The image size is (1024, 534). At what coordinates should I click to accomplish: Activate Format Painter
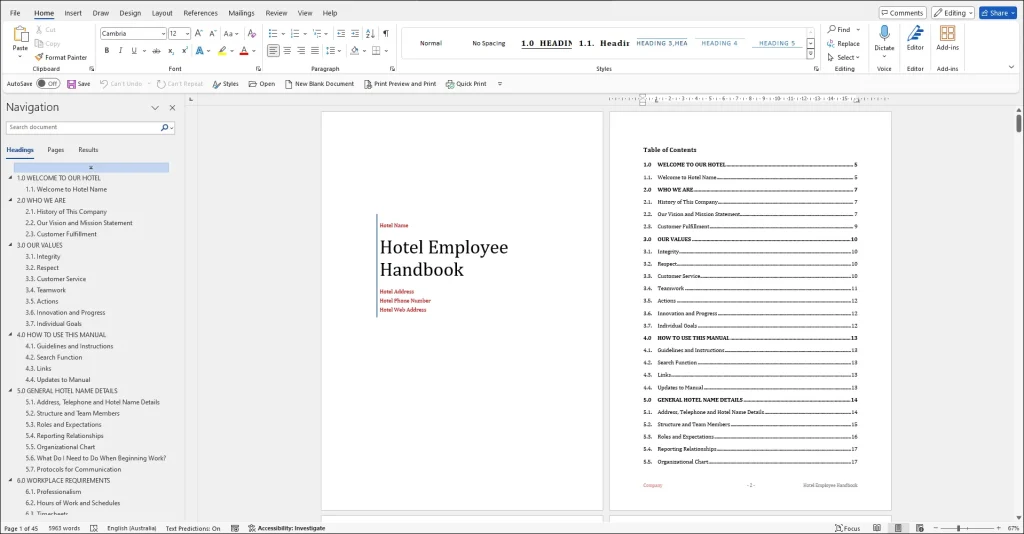[x=61, y=57]
